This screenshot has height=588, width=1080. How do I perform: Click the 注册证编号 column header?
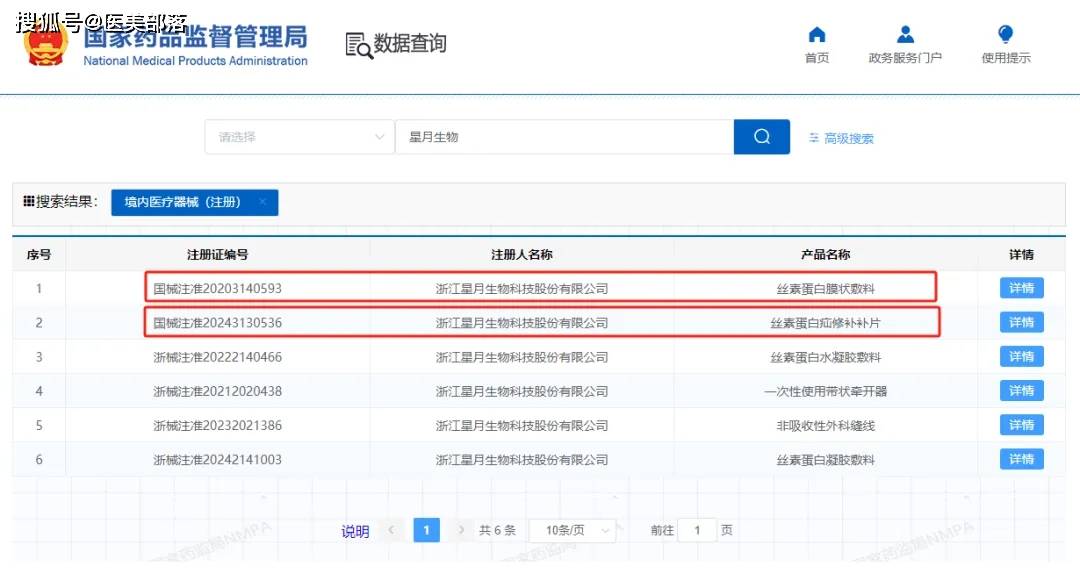[x=217, y=255]
